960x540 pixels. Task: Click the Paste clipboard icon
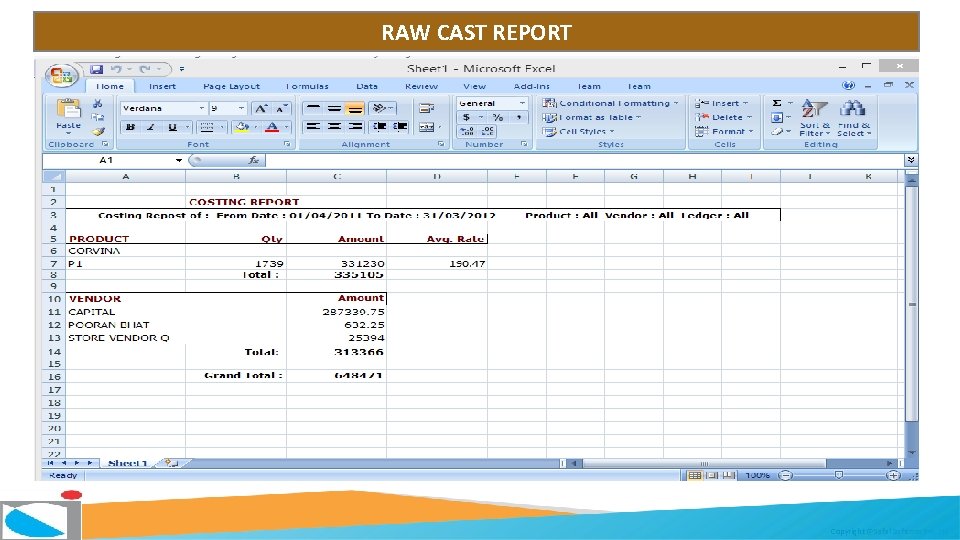point(68,109)
